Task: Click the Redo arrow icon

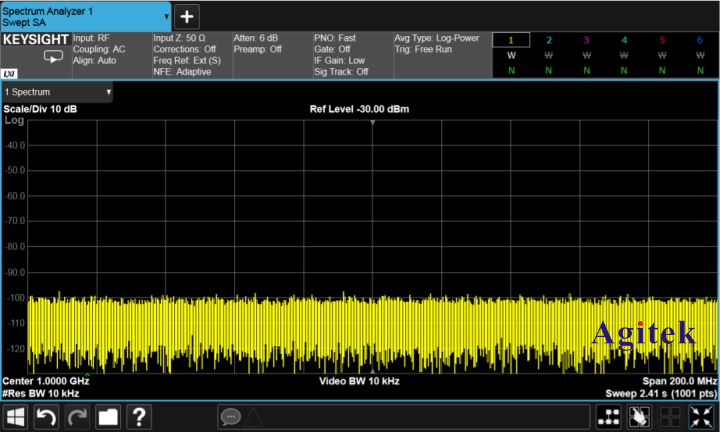Action: [x=77, y=416]
